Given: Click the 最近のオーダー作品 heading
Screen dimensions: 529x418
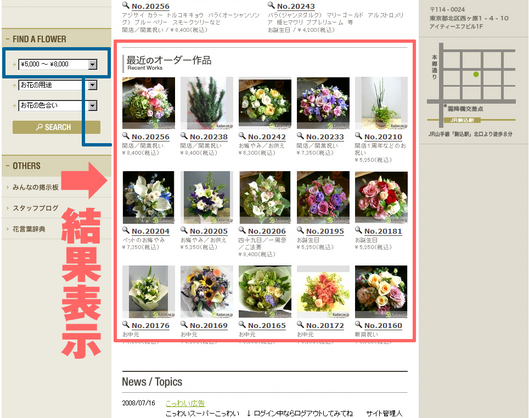Looking at the screenshot, I should (169, 60).
